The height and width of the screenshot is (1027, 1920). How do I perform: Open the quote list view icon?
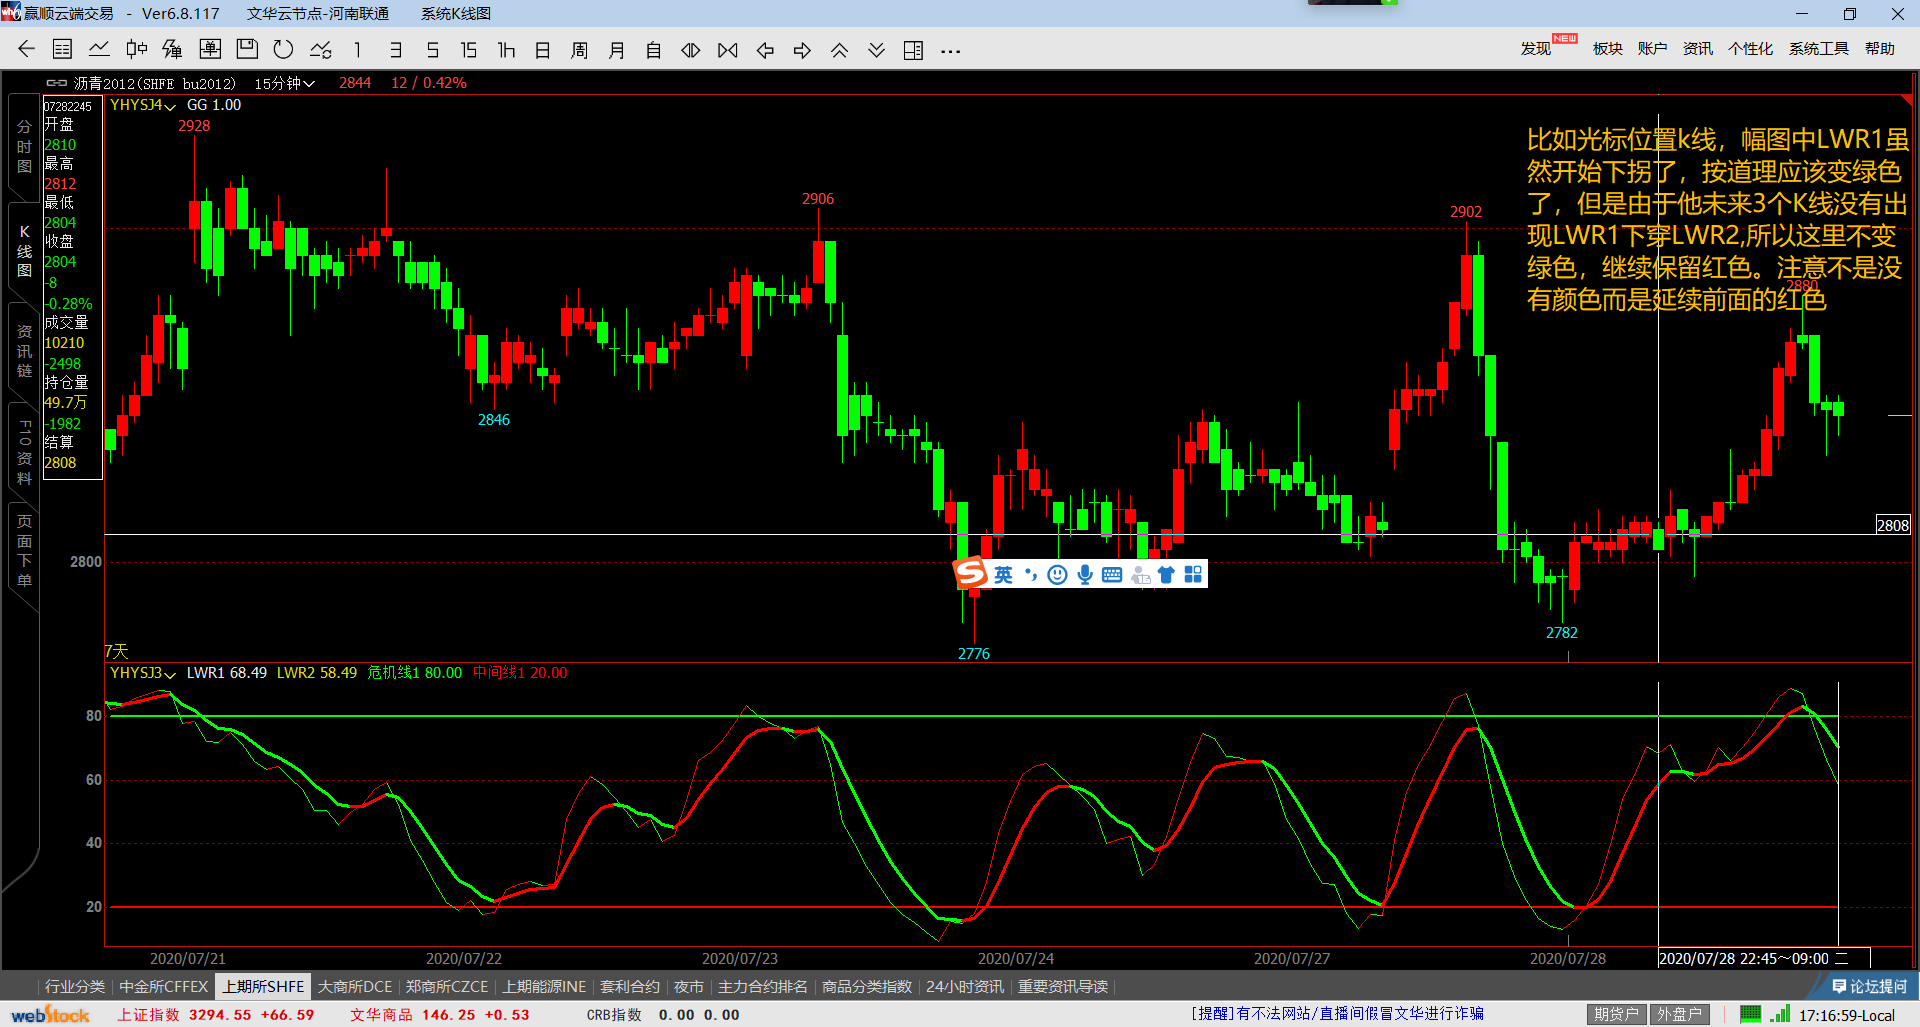[62, 49]
